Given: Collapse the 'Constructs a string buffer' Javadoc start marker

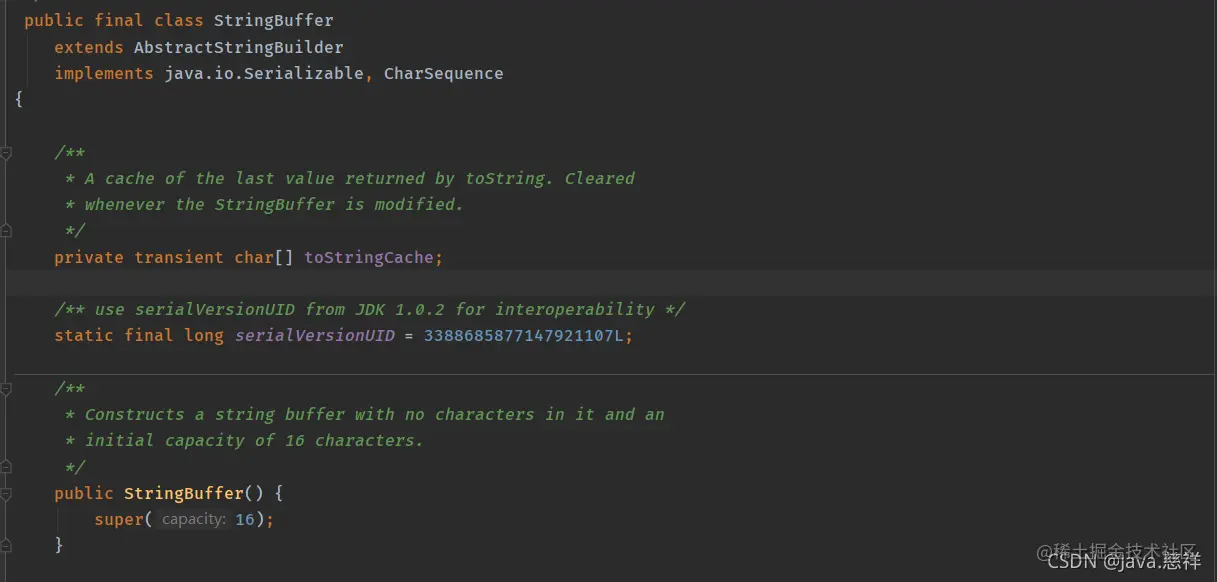Looking at the screenshot, I should [x=6, y=388].
